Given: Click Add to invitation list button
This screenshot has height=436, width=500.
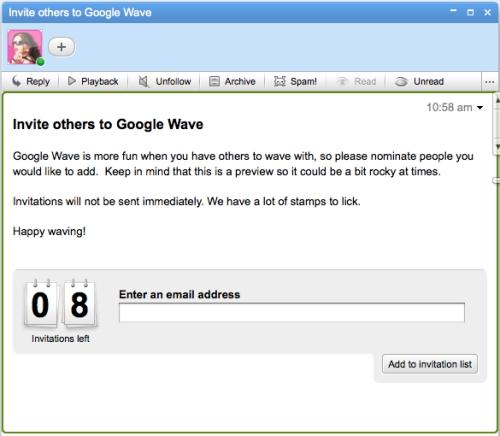Looking at the screenshot, I should [430, 364].
